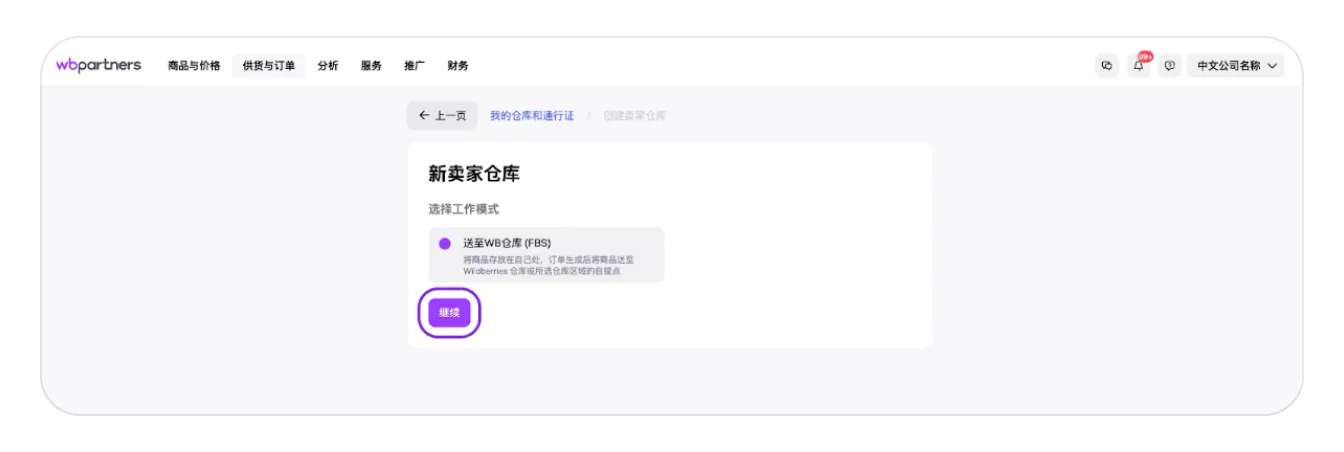Click the 选择工作模式 label text
1344x452 pixels.
463,209
